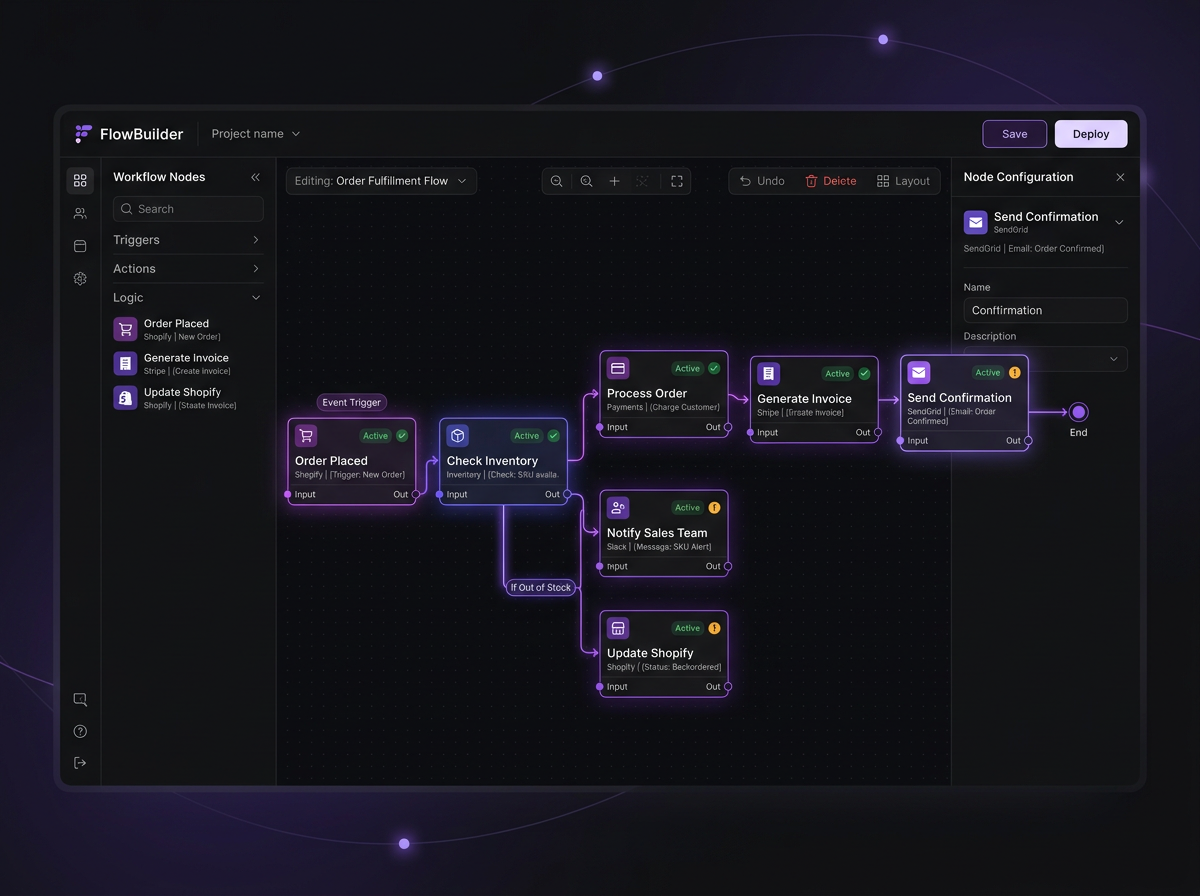This screenshot has height=896, width=1200.
Task: Collapse the Logic section
Action: [187, 298]
